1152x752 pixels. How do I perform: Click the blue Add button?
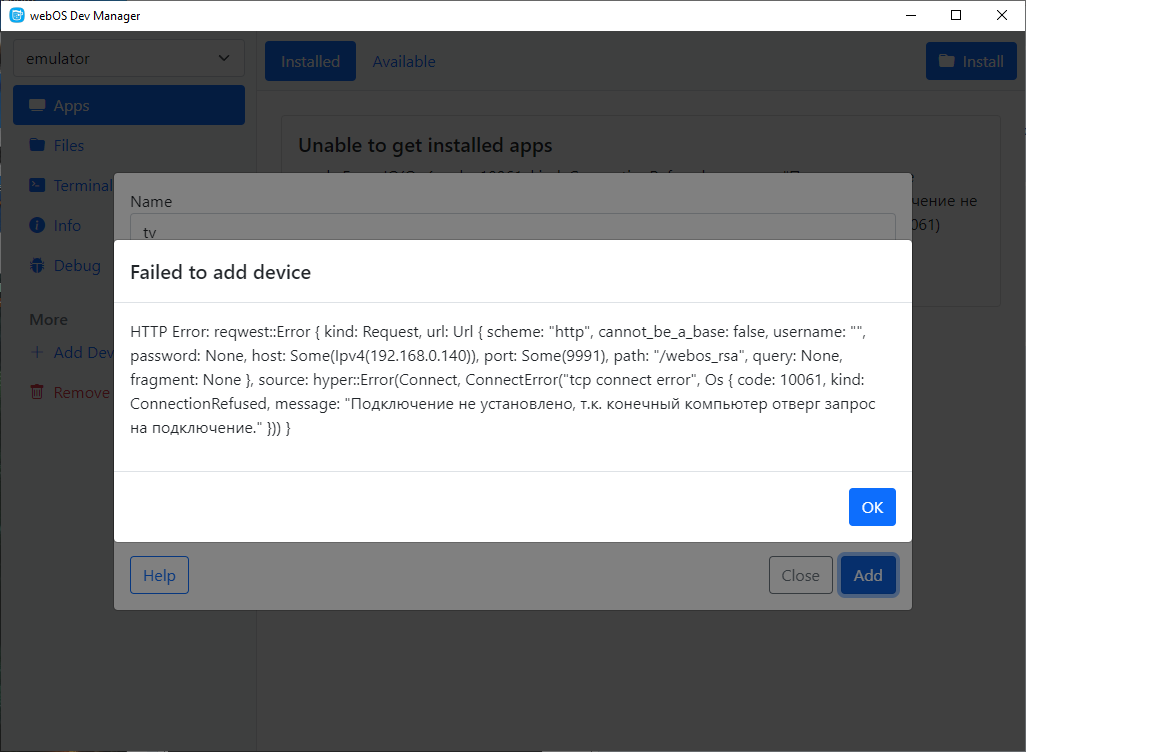(x=867, y=575)
